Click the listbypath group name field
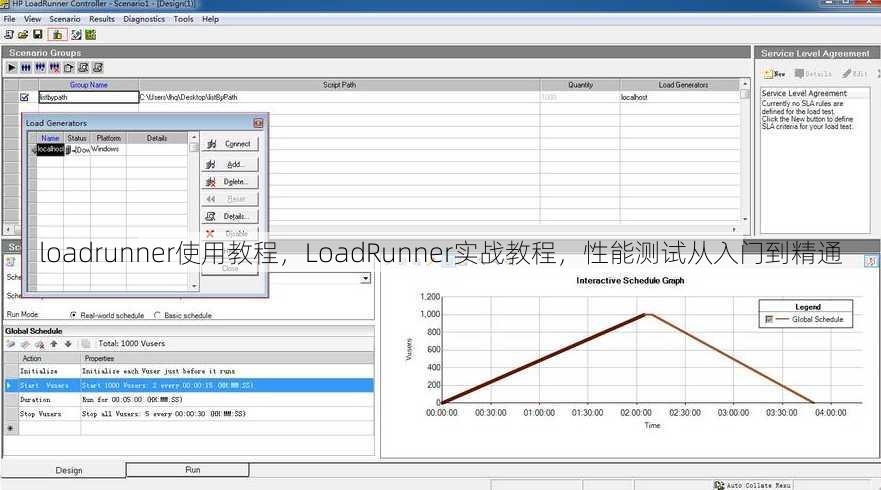The width and height of the screenshot is (881, 490). pos(89,97)
